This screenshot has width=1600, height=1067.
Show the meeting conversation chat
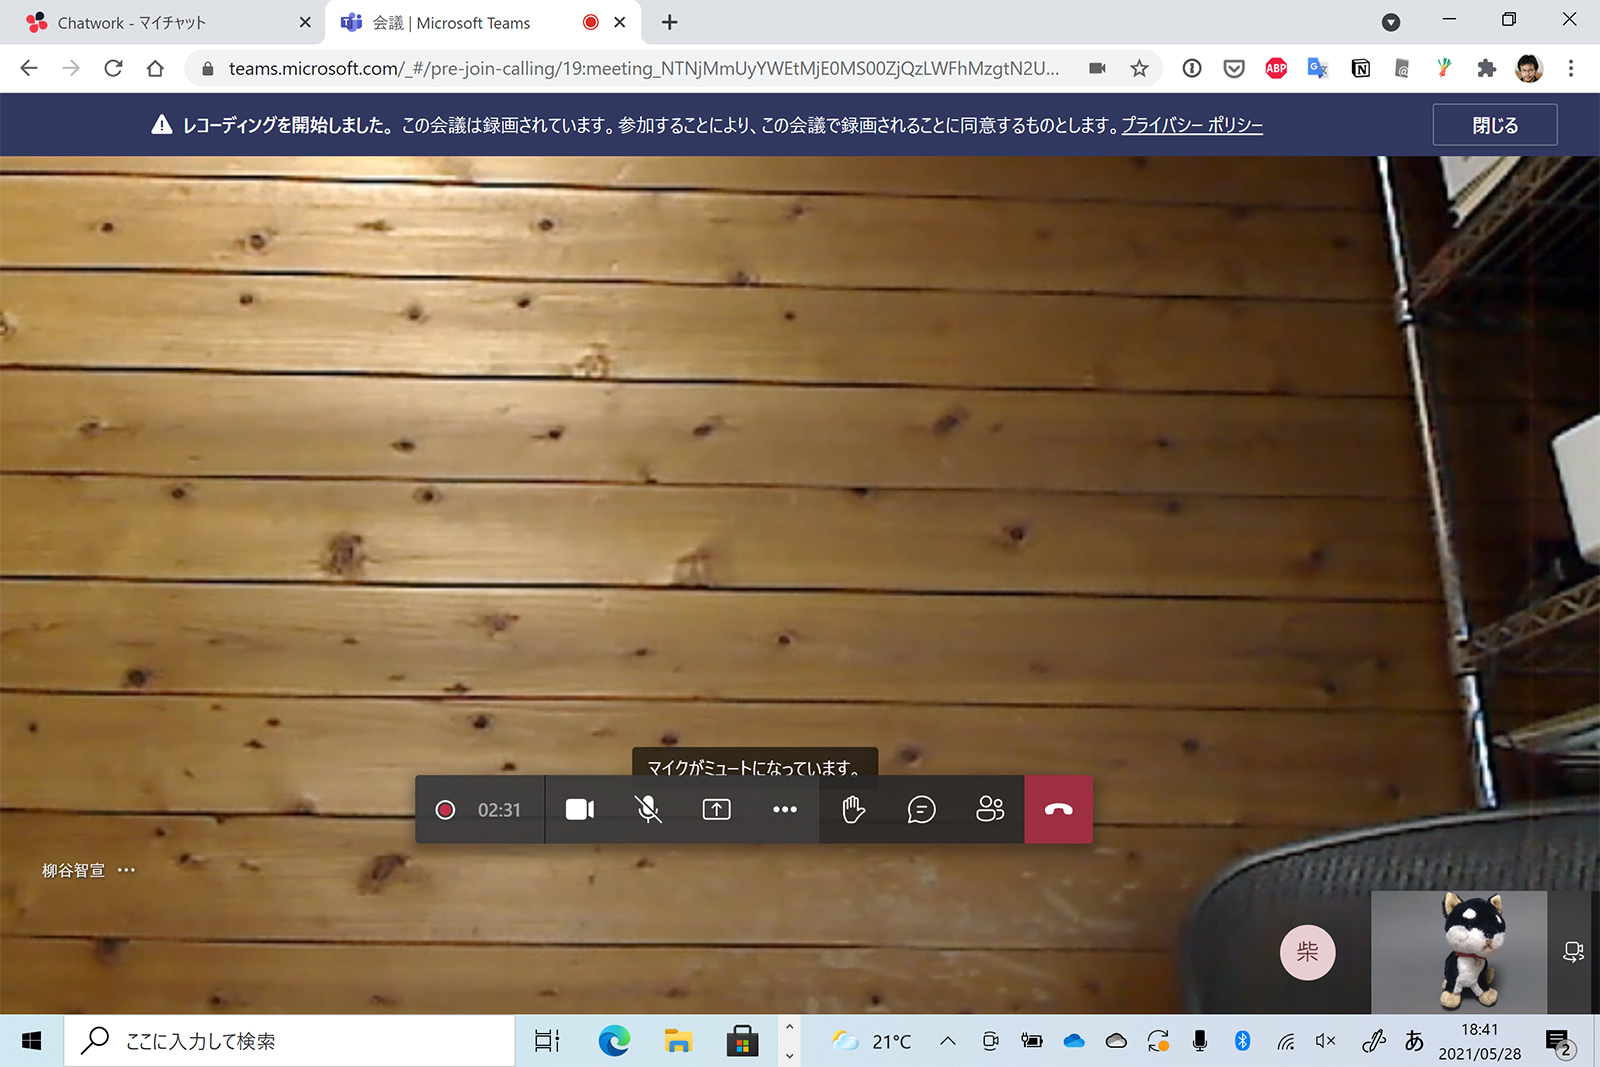(x=921, y=809)
